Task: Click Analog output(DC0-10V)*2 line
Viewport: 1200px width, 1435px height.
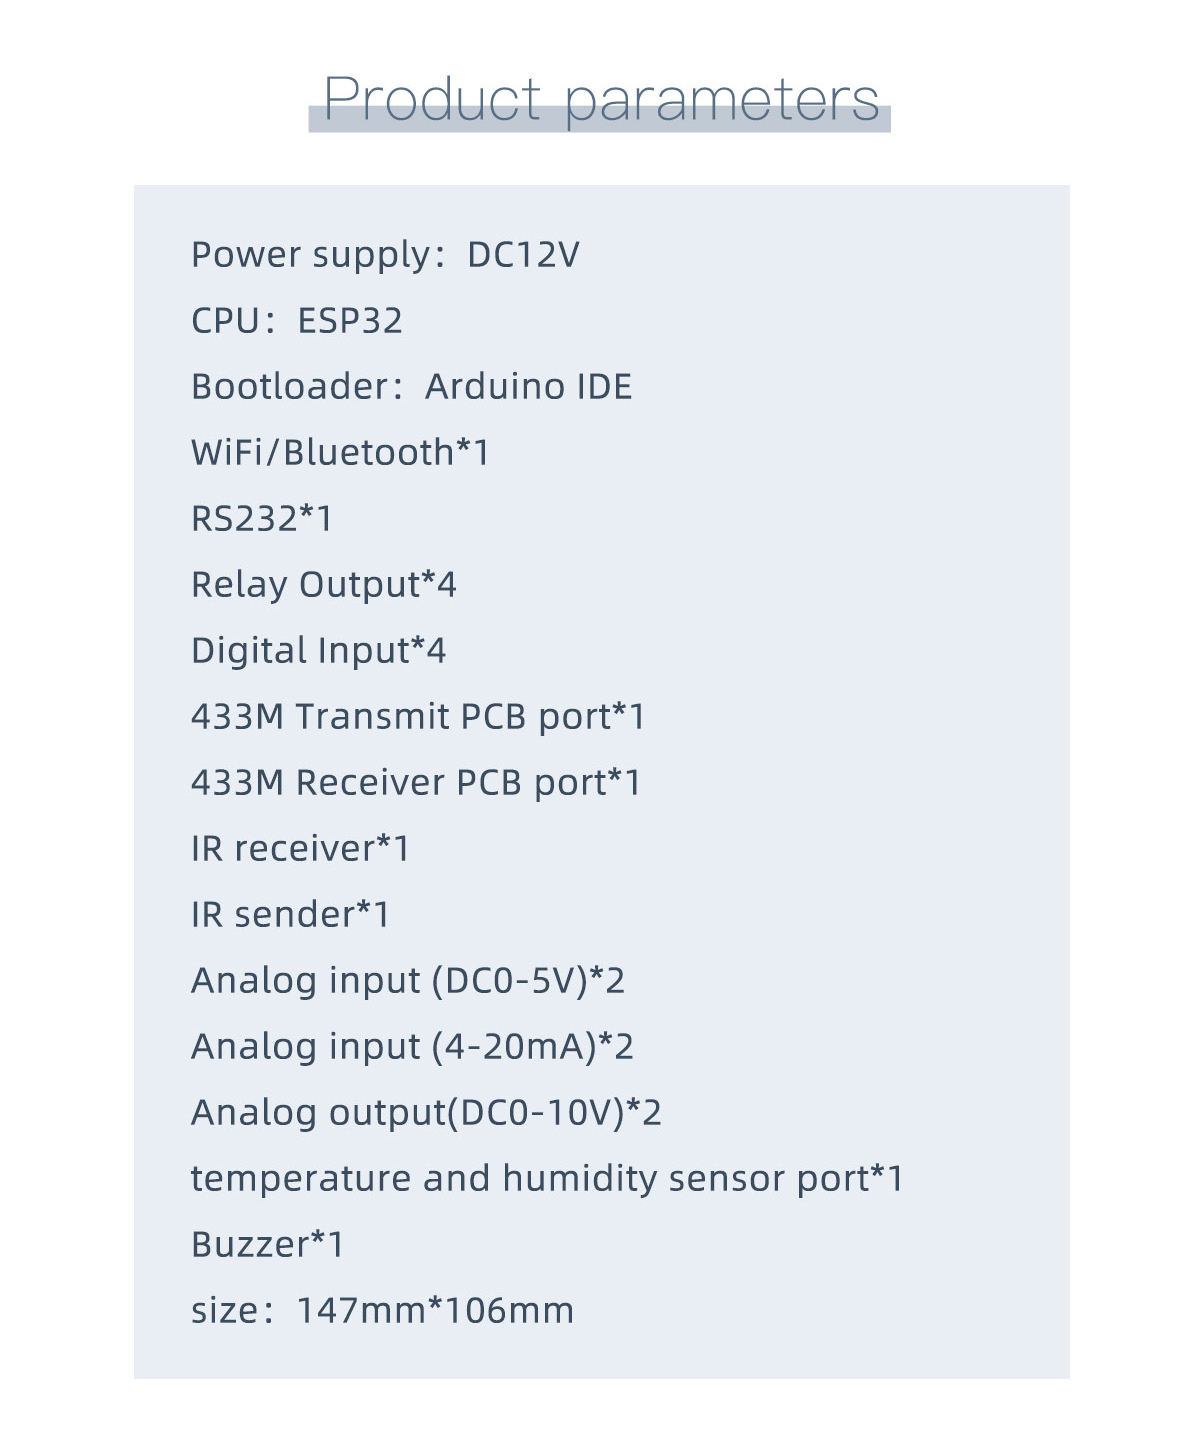Action: coord(426,1113)
